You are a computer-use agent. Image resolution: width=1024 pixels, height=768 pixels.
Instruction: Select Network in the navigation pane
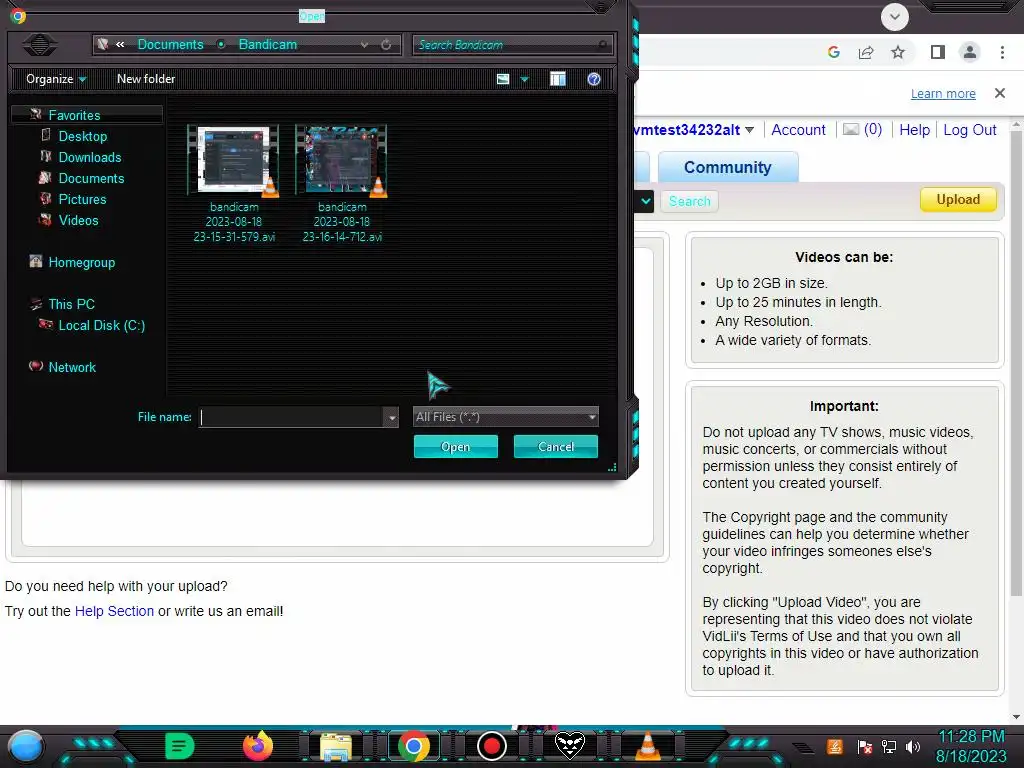[x=72, y=367]
